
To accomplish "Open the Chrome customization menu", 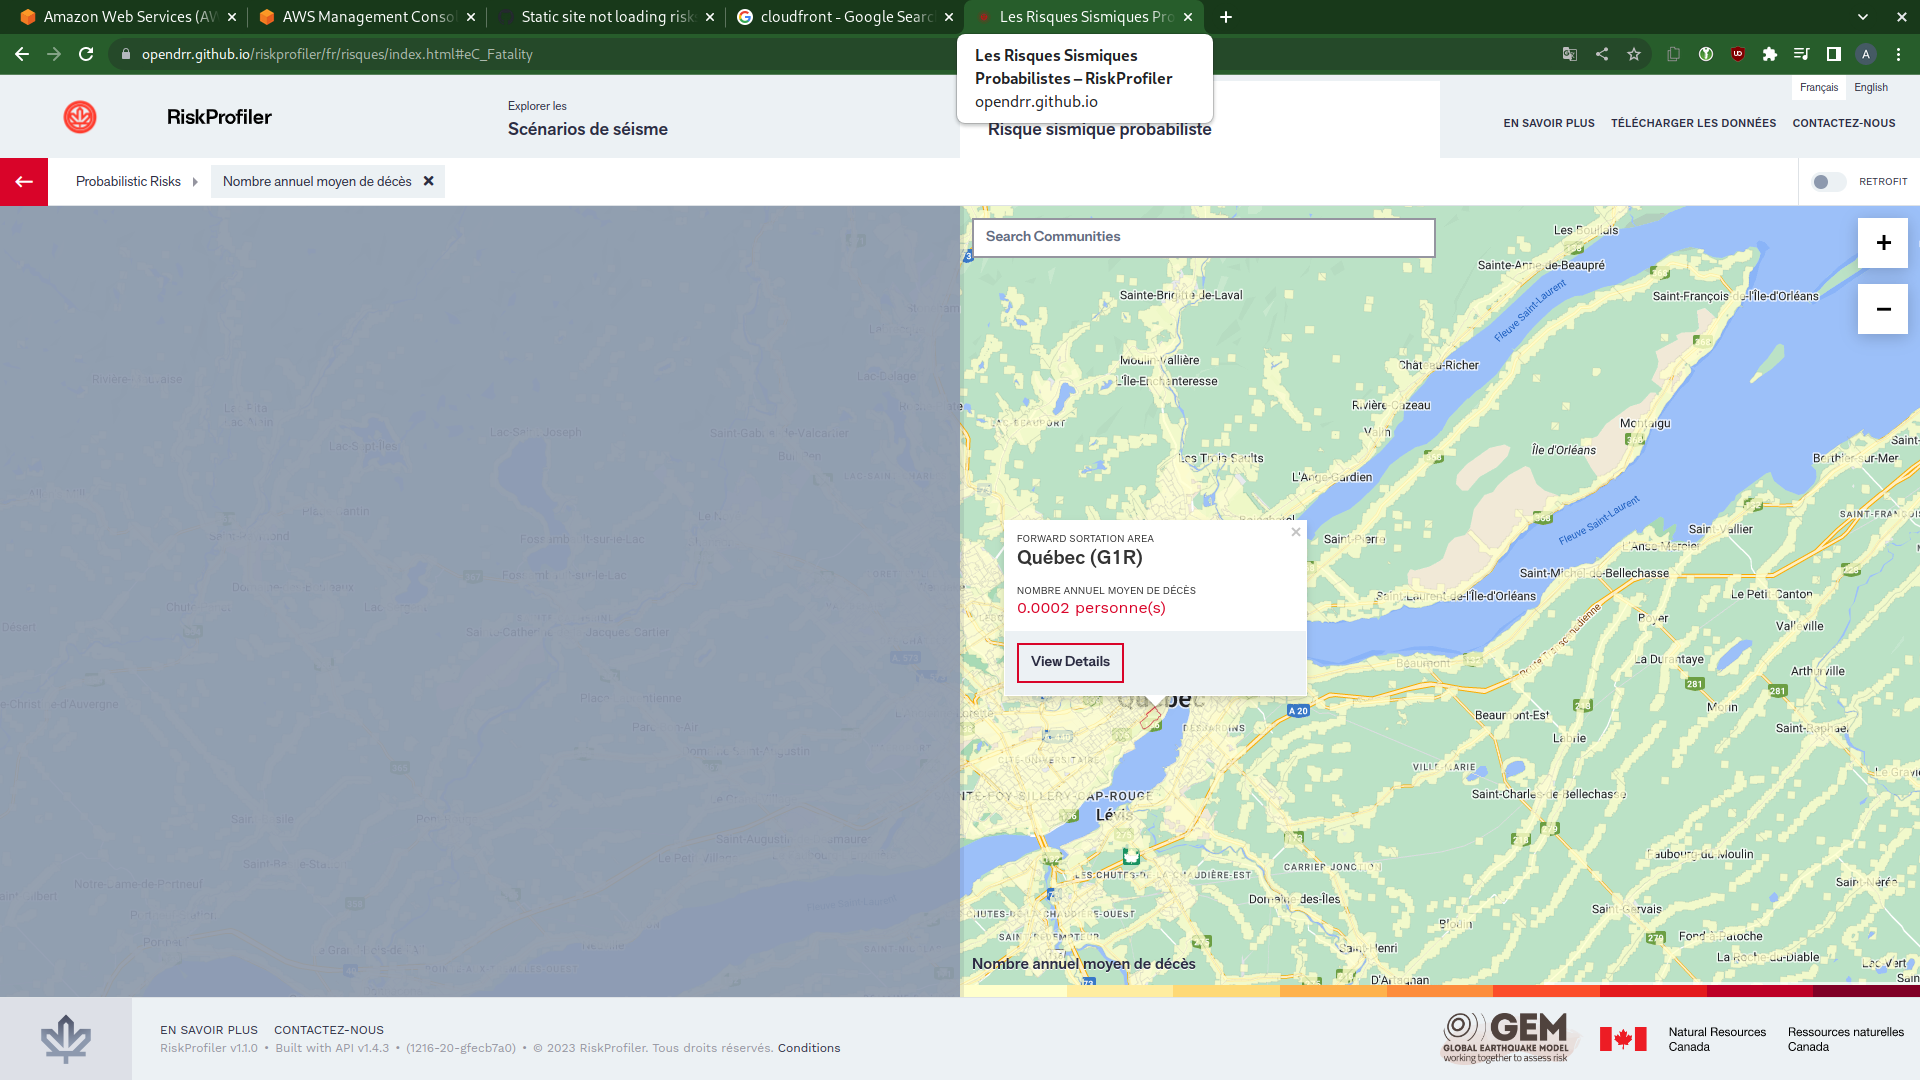I will (x=1899, y=55).
